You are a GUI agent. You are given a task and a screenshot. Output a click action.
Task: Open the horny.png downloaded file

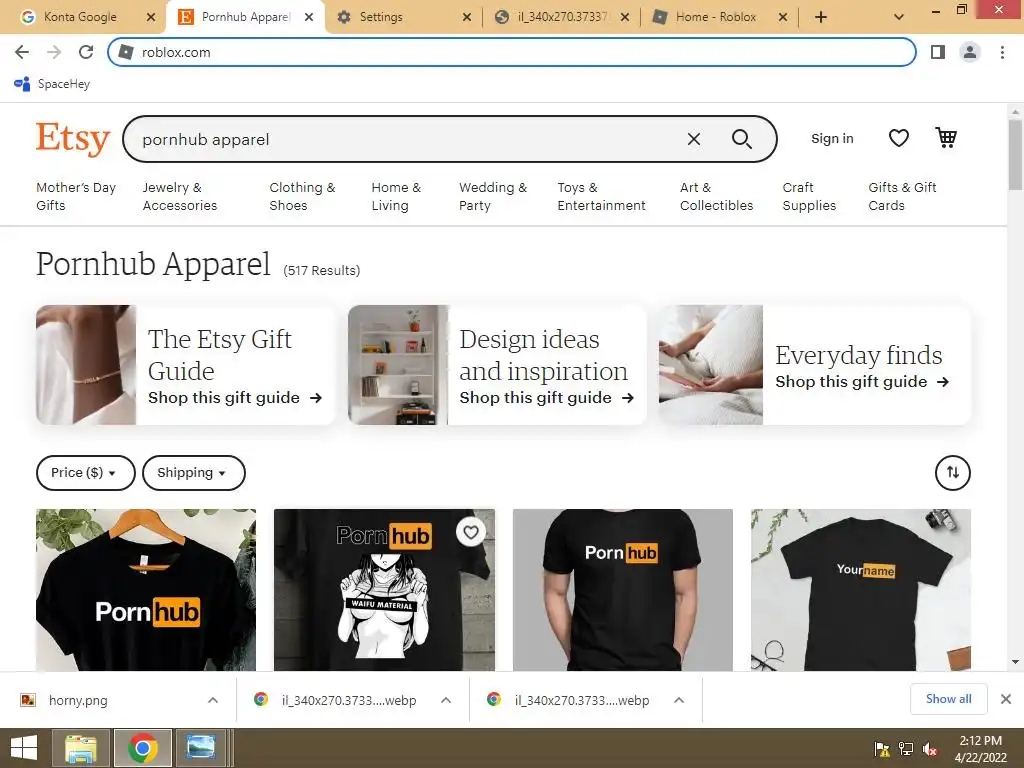click(x=78, y=700)
